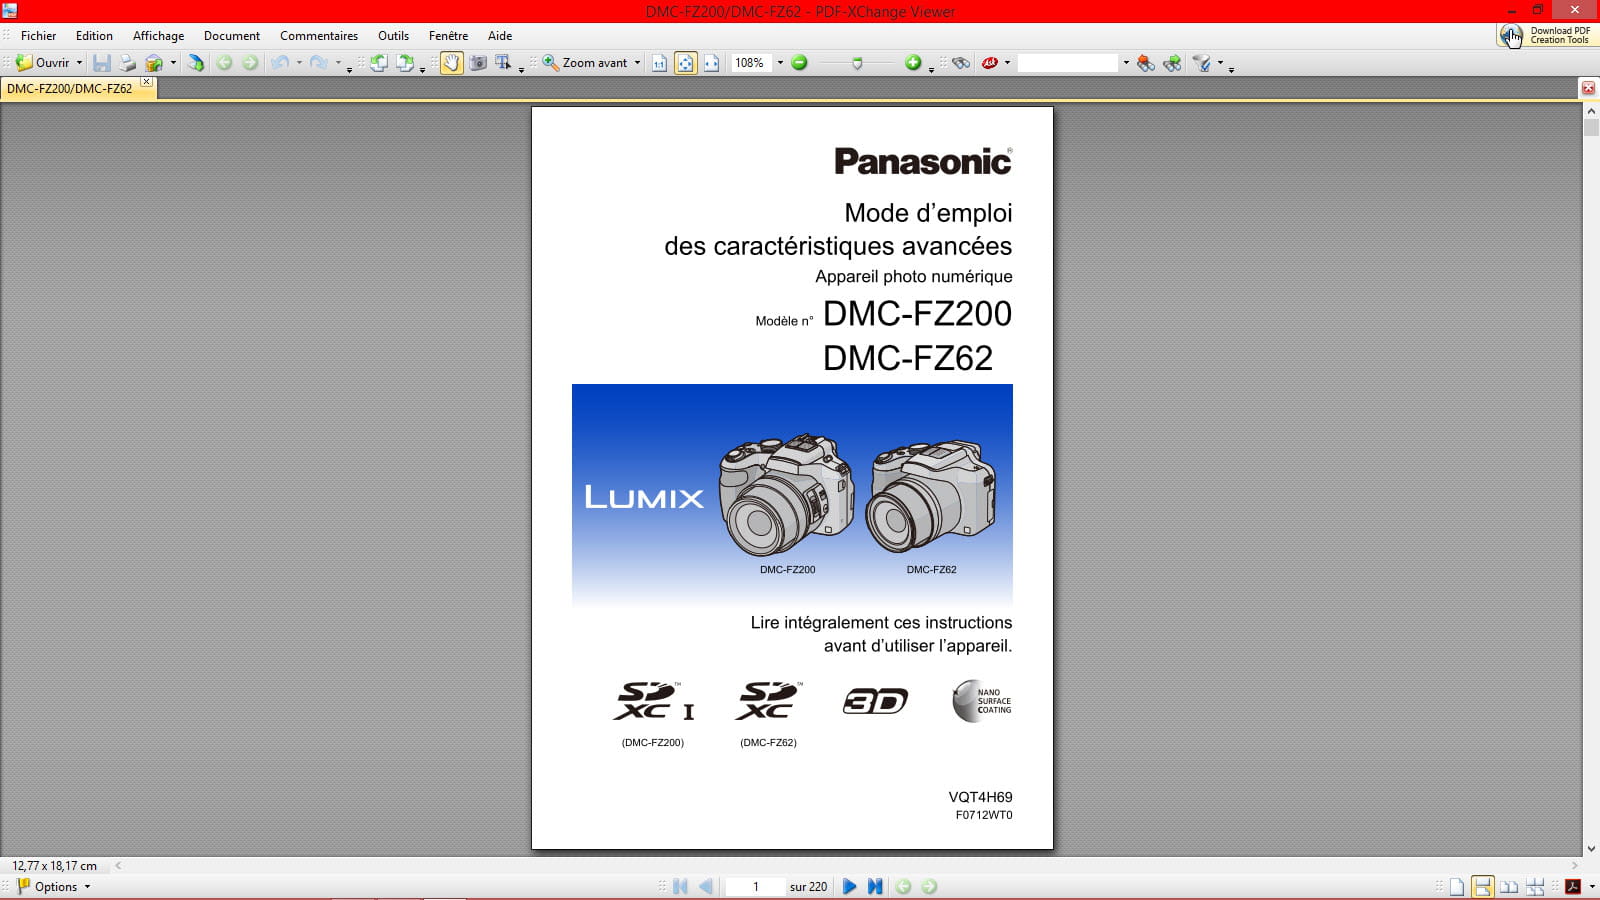Open the zoom percentage dropdown

coord(780,63)
